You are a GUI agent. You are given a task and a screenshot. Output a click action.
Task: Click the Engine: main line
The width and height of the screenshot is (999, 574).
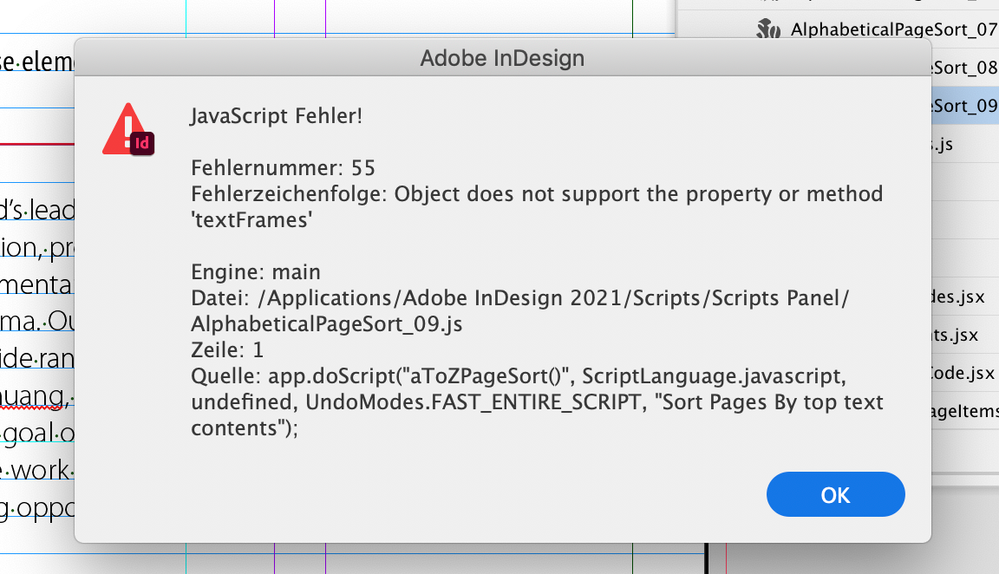[x=255, y=272]
